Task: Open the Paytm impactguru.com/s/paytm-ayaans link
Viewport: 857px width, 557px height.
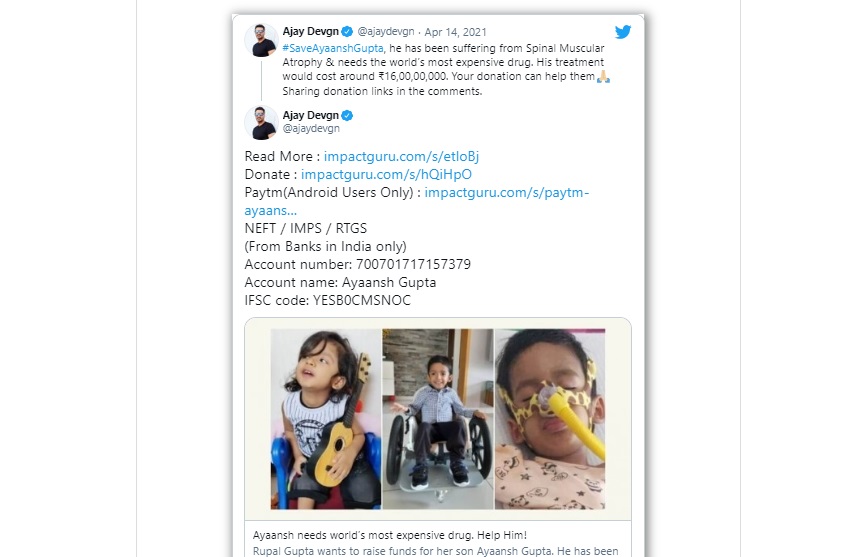Action: 507,193
